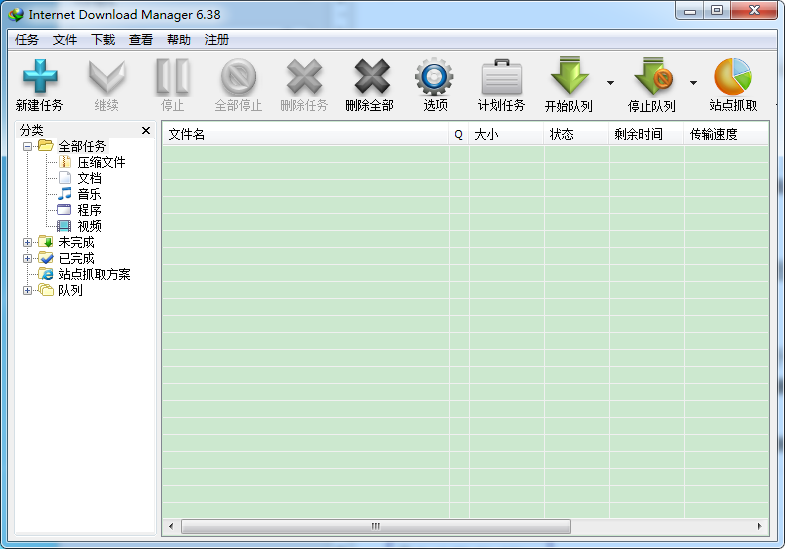Screen dimensions: 785x549
Task: Open the 下载 menu
Action: (x=103, y=40)
